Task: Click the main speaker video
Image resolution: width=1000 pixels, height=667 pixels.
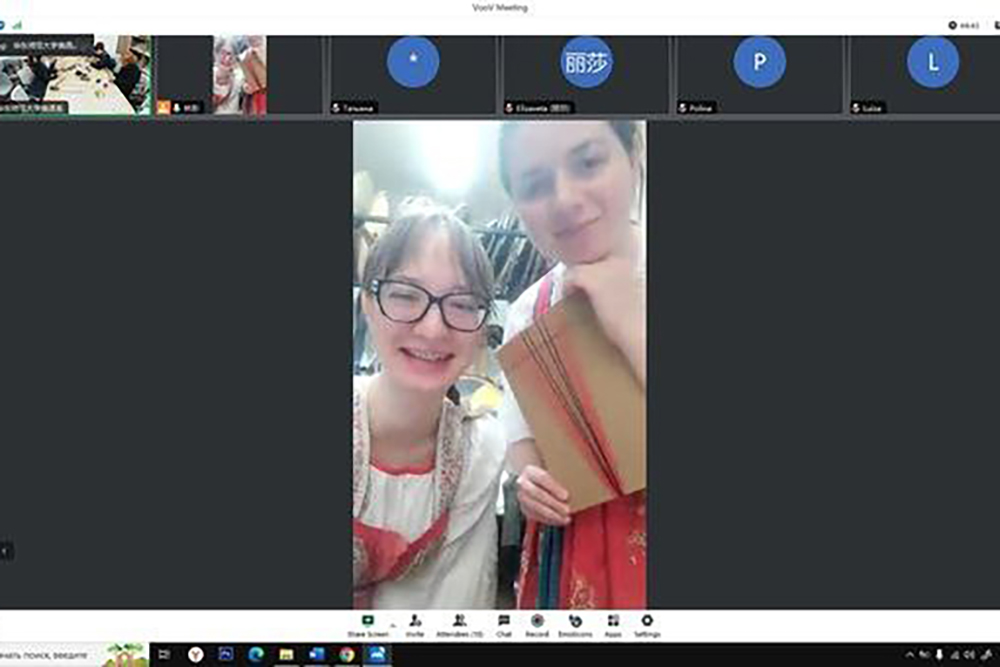Action: pos(499,364)
